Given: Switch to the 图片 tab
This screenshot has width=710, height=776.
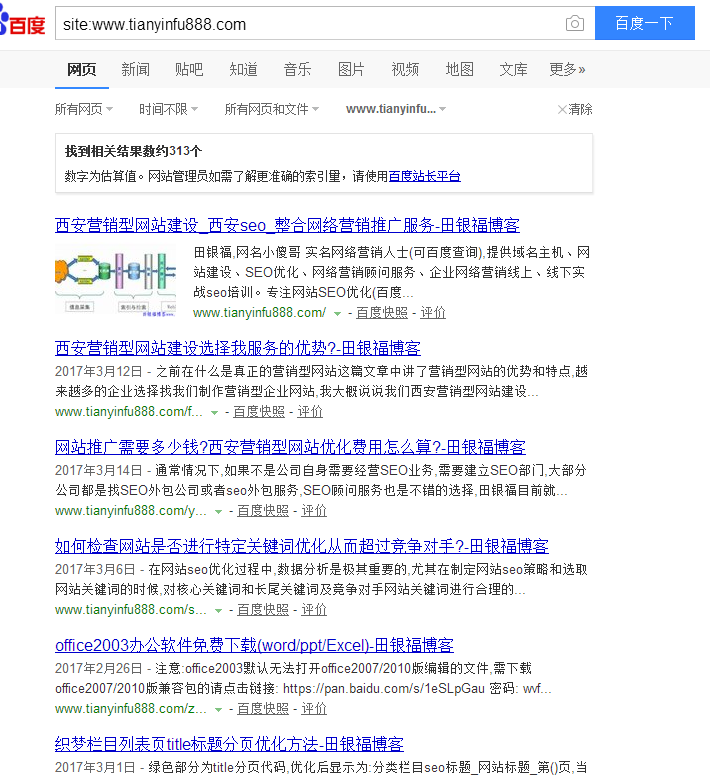Looking at the screenshot, I should tap(351, 69).
